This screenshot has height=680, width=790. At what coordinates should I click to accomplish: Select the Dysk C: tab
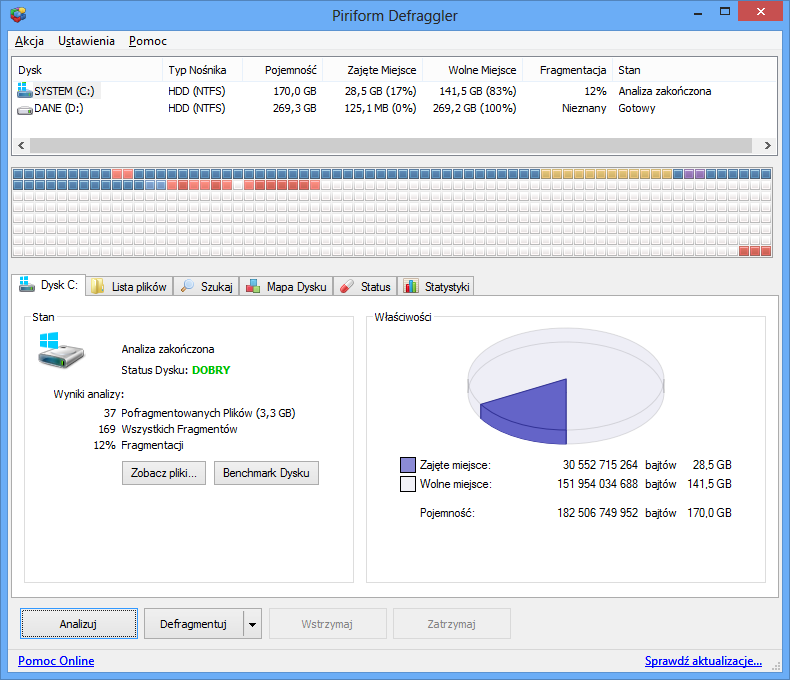pyautogui.click(x=48, y=285)
